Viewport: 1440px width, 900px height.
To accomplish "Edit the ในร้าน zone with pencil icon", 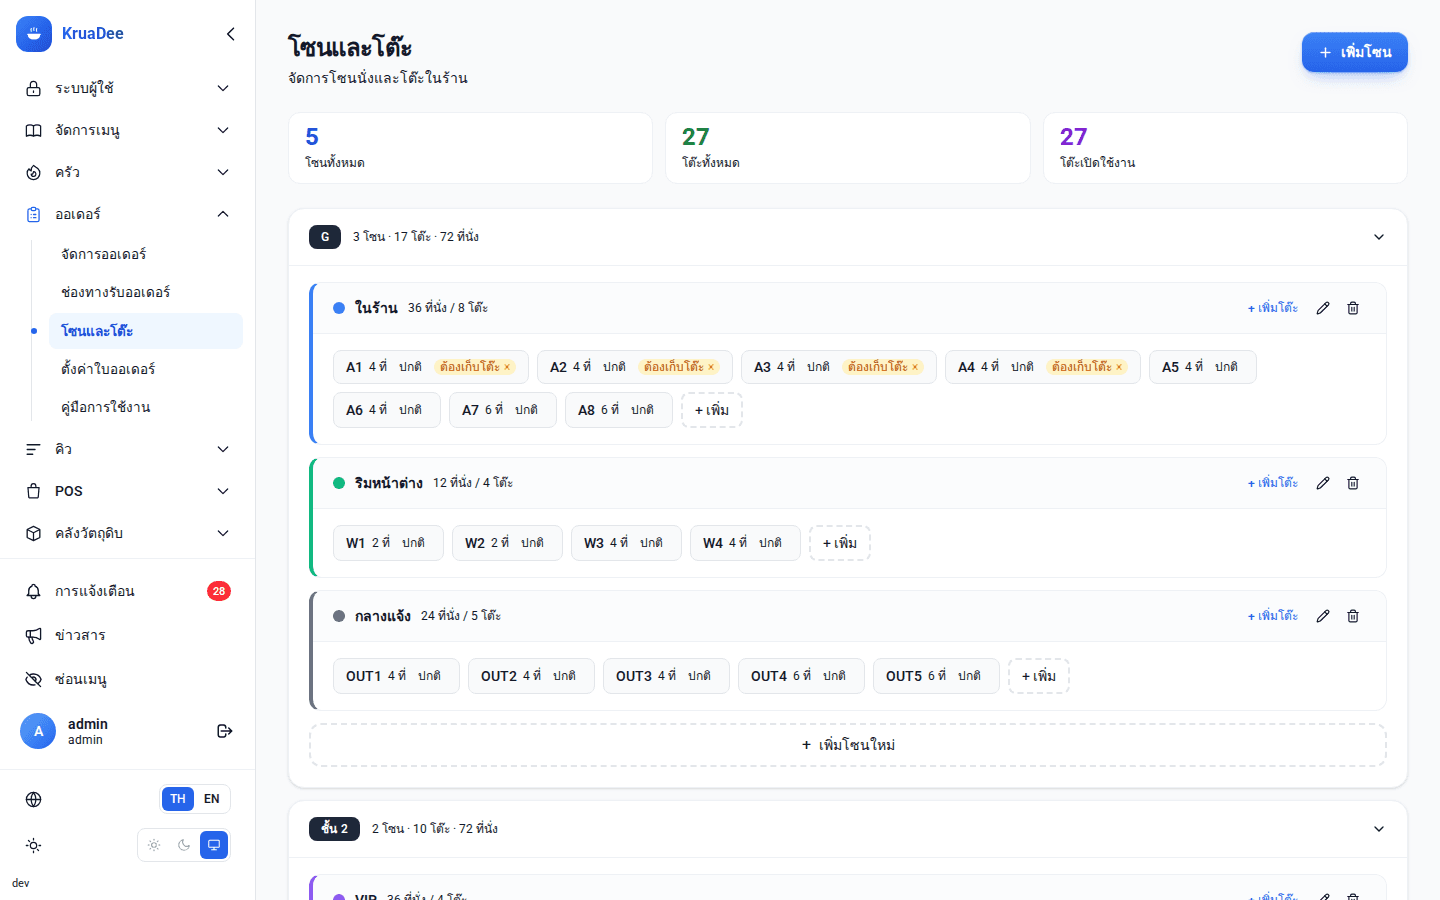I will pyautogui.click(x=1323, y=308).
